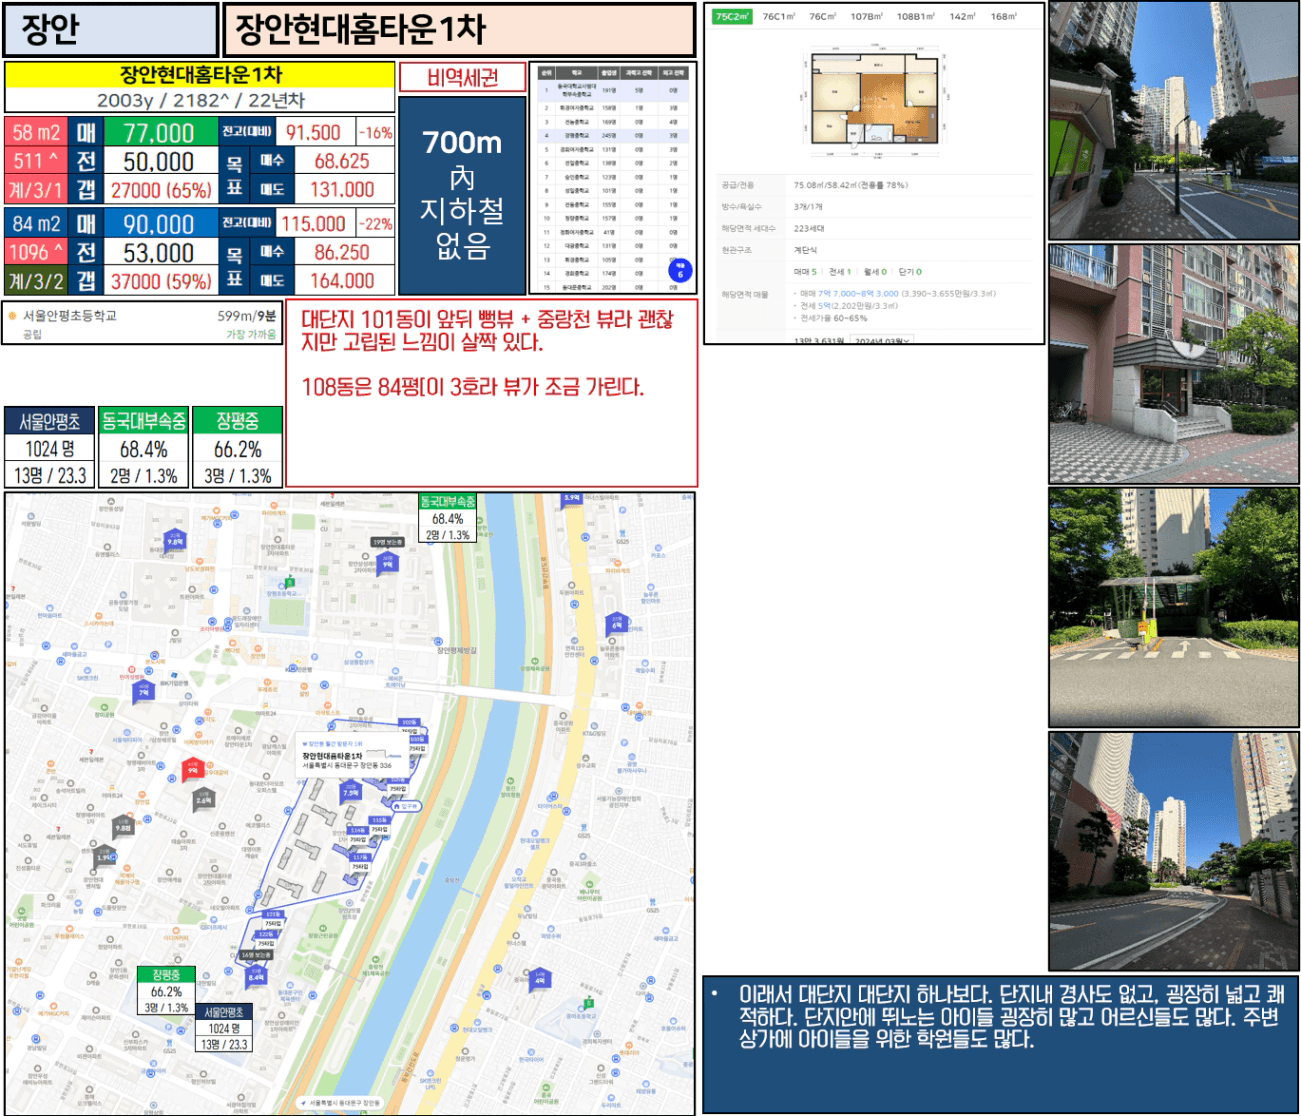Open the 108B1㎡ area tab
This screenshot has width=1301, height=1116.
click(915, 17)
